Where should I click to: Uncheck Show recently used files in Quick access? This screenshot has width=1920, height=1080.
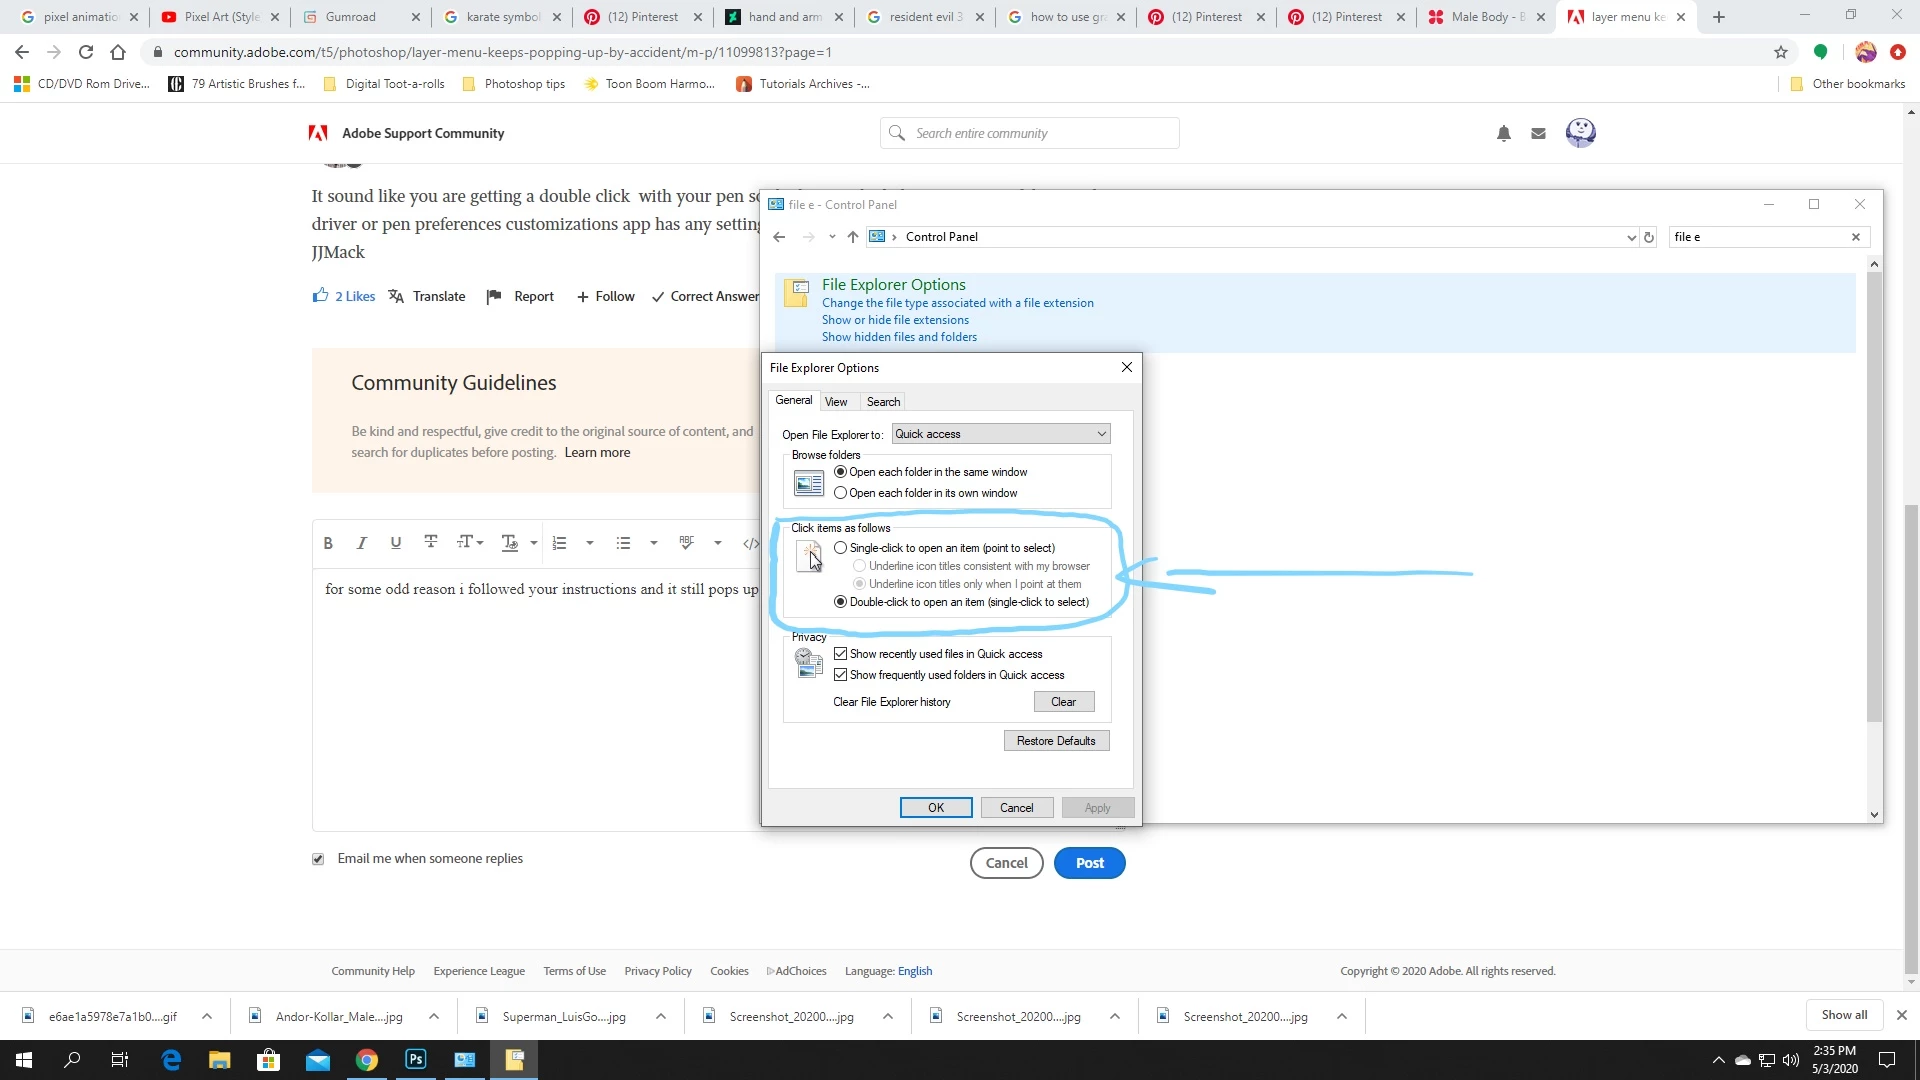[841, 654]
